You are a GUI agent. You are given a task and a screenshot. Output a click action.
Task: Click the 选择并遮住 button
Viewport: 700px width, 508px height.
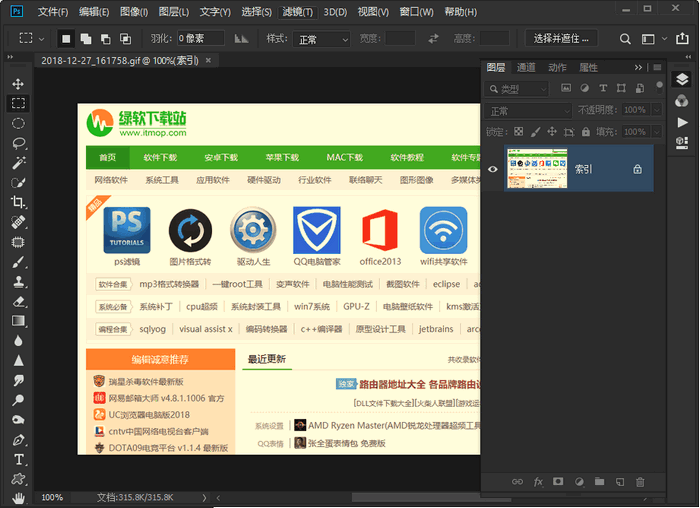pos(561,39)
